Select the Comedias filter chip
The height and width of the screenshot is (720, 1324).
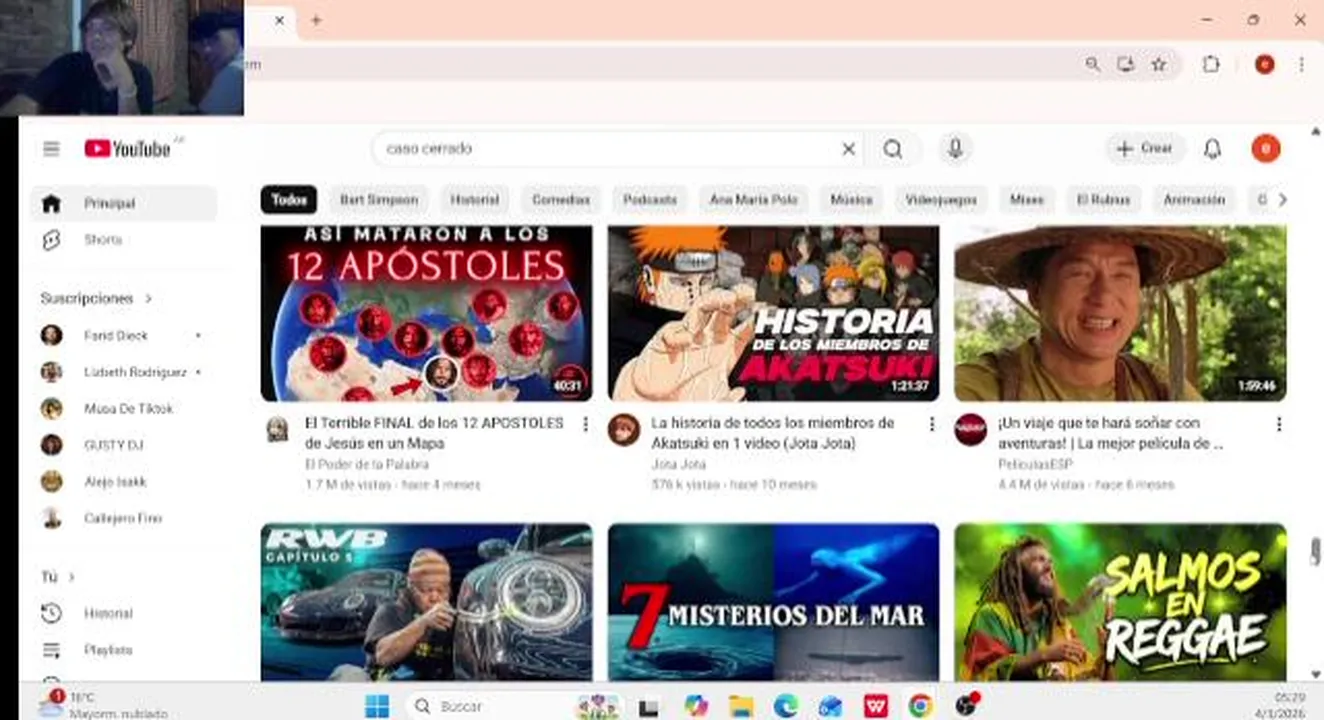click(x=561, y=199)
